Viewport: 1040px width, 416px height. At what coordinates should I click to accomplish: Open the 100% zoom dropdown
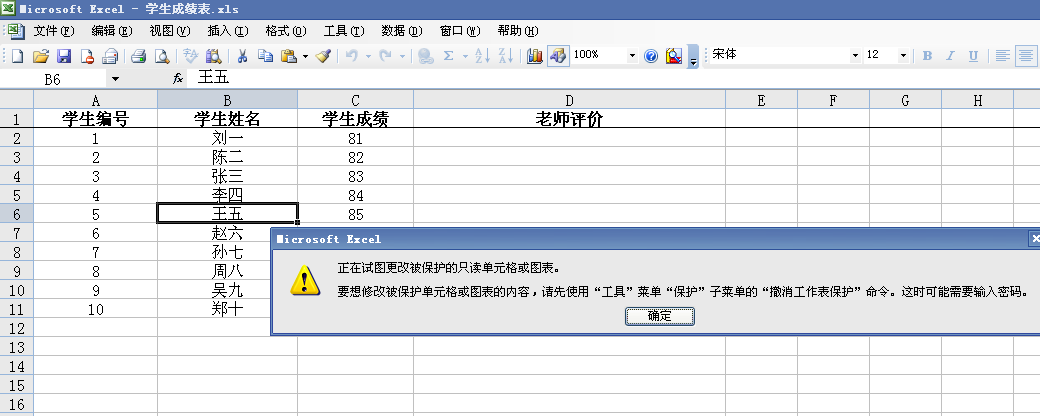tap(632, 56)
